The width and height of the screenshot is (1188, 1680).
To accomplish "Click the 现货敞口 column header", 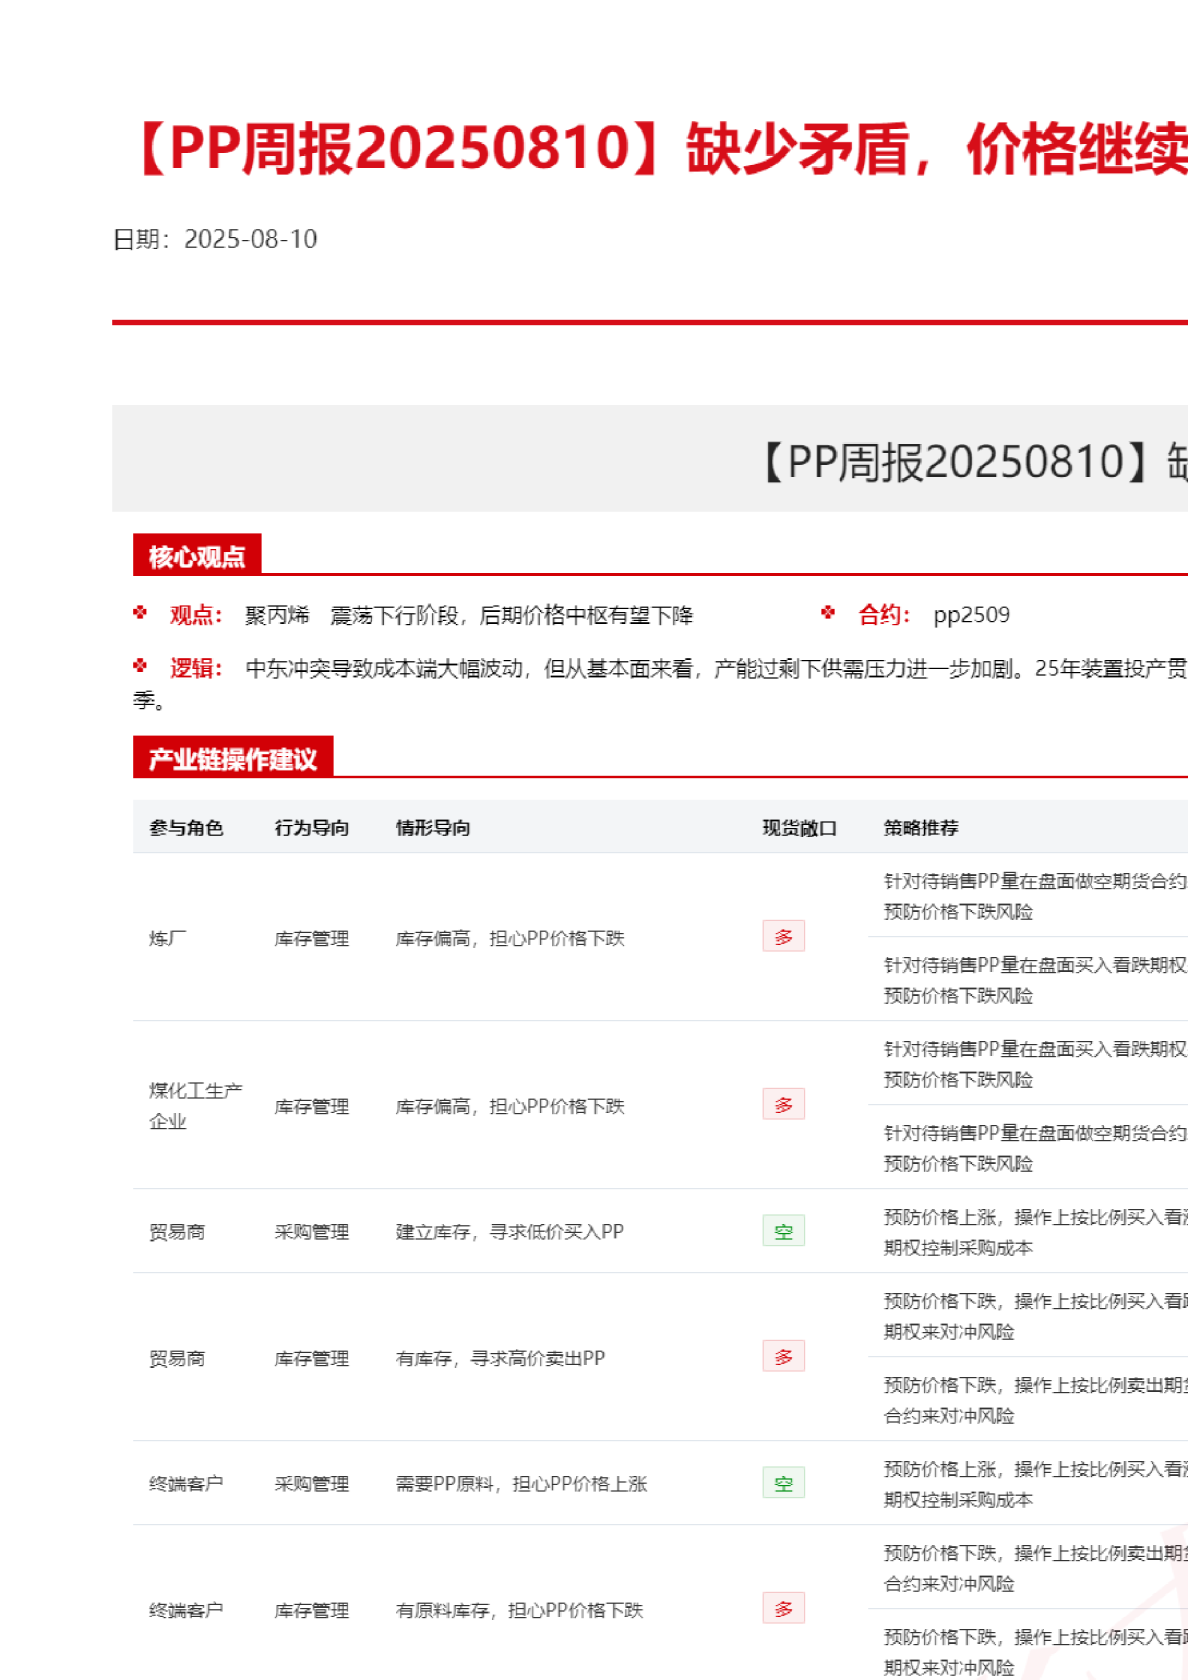I will pos(799,828).
